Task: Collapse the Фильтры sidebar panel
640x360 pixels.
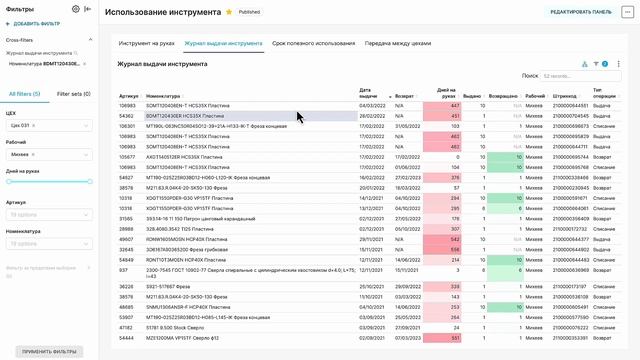Action: click(87, 9)
